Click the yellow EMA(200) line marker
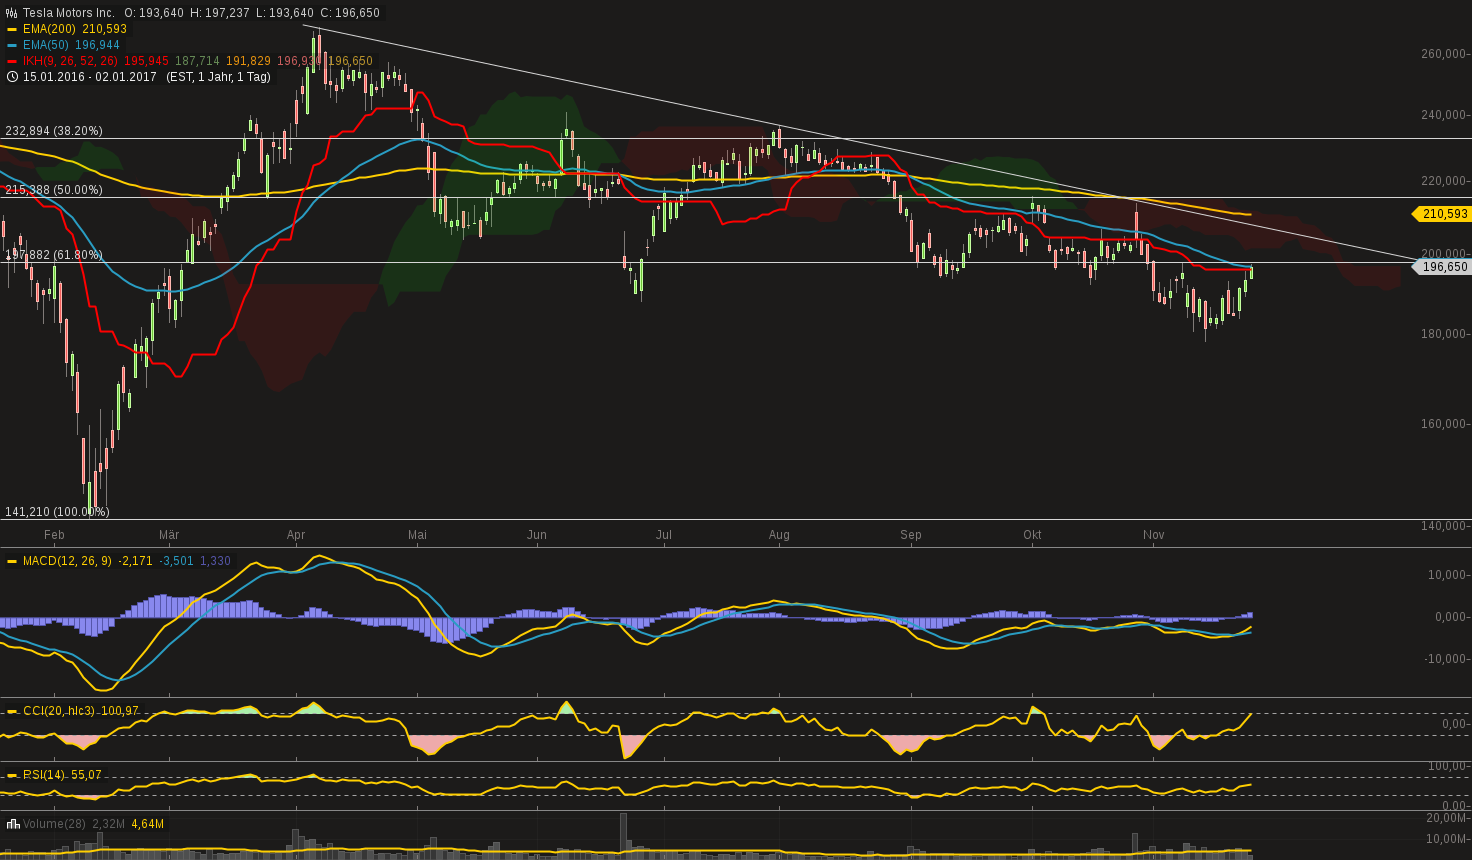This screenshot has height=860, width=1472. tap(14, 30)
